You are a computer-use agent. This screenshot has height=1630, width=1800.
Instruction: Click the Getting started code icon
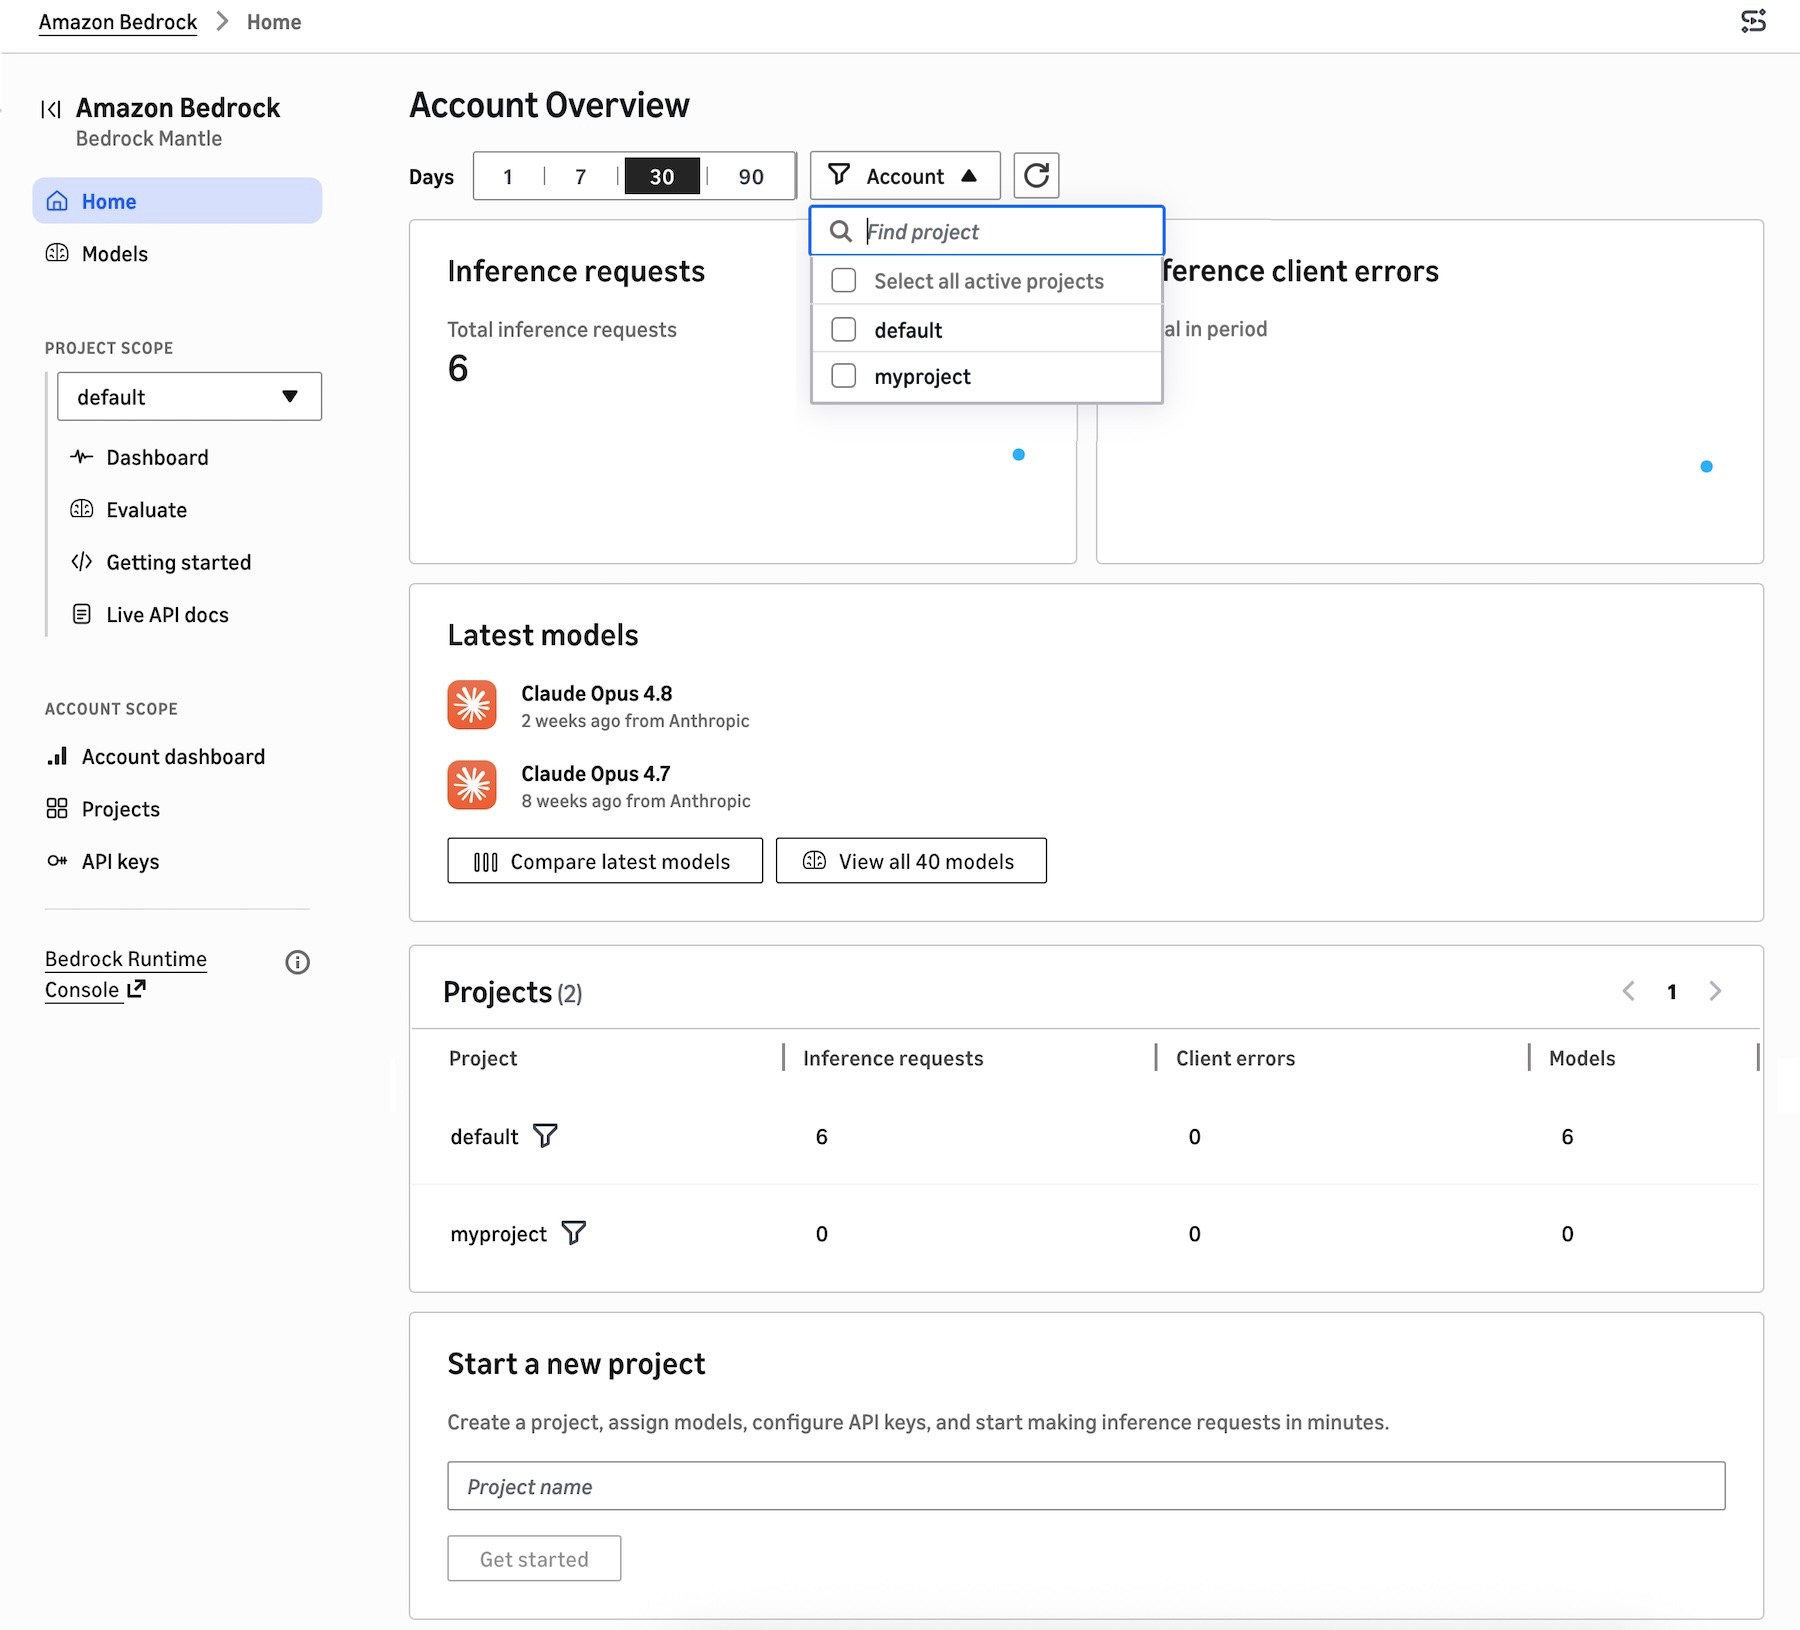tap(82, 562)
